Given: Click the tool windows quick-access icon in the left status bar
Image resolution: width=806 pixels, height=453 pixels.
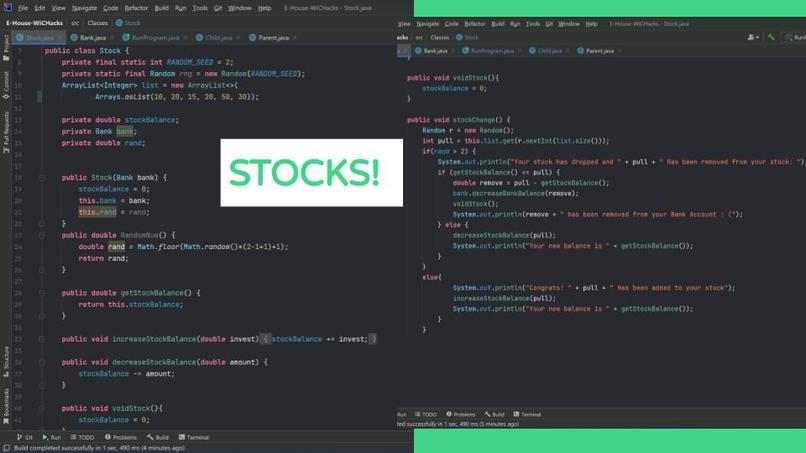Looking at the screenshot, I should click(6, 448).
